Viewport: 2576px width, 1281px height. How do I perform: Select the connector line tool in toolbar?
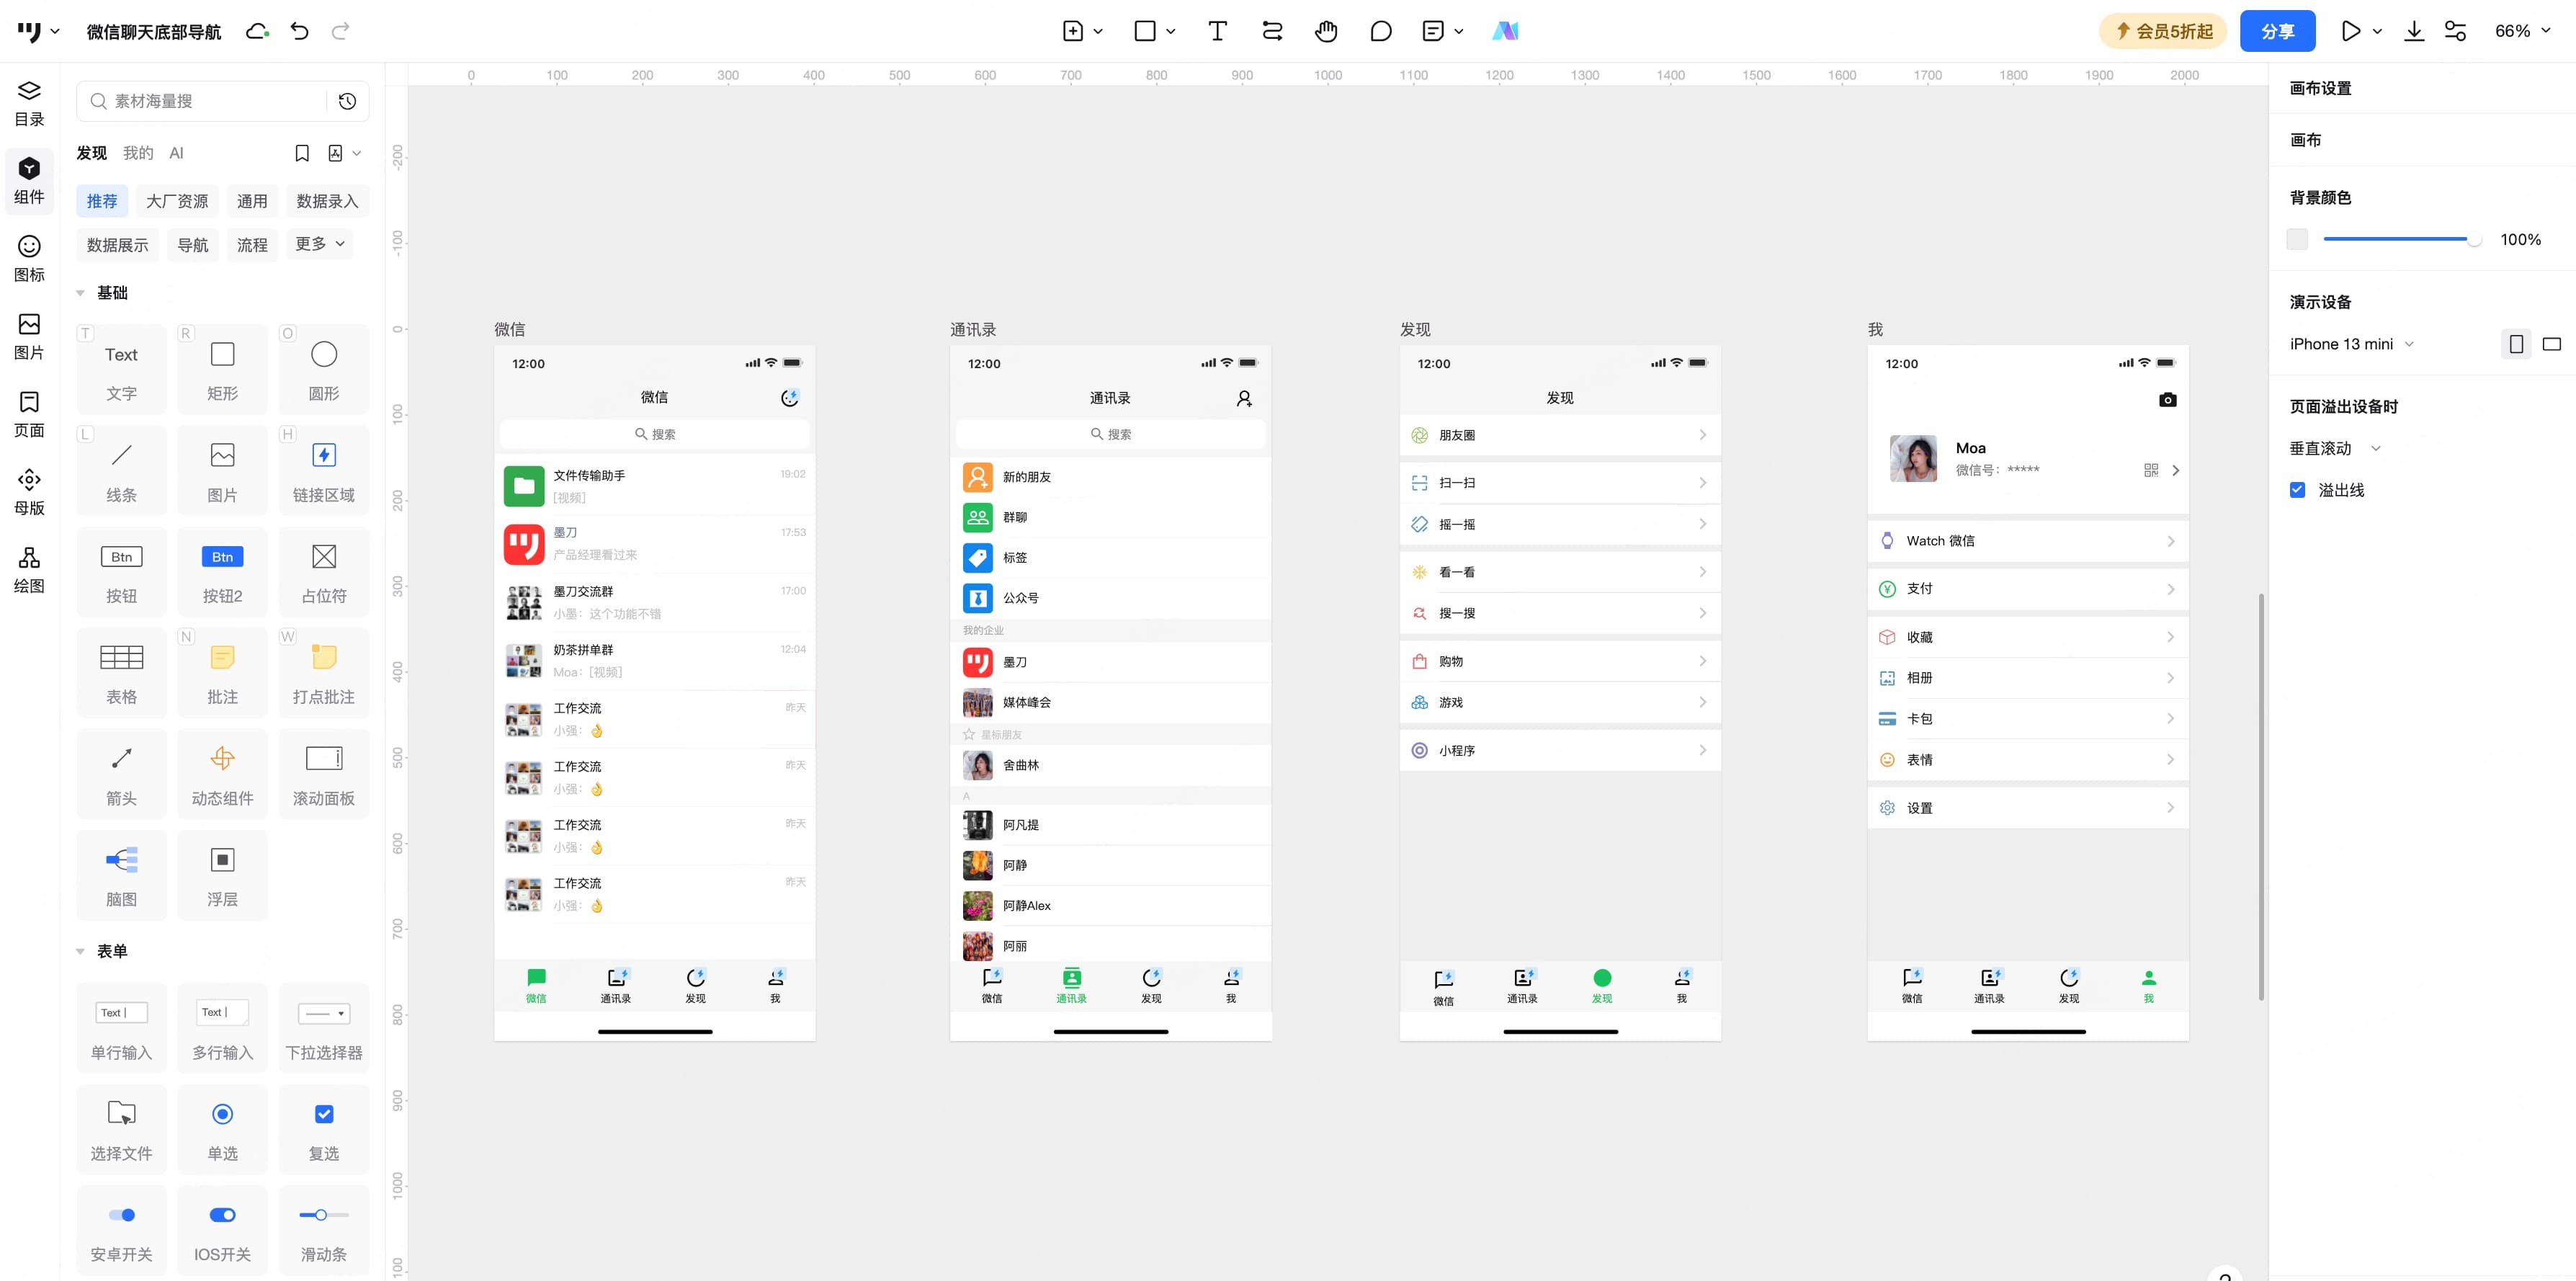point(1272,31)
